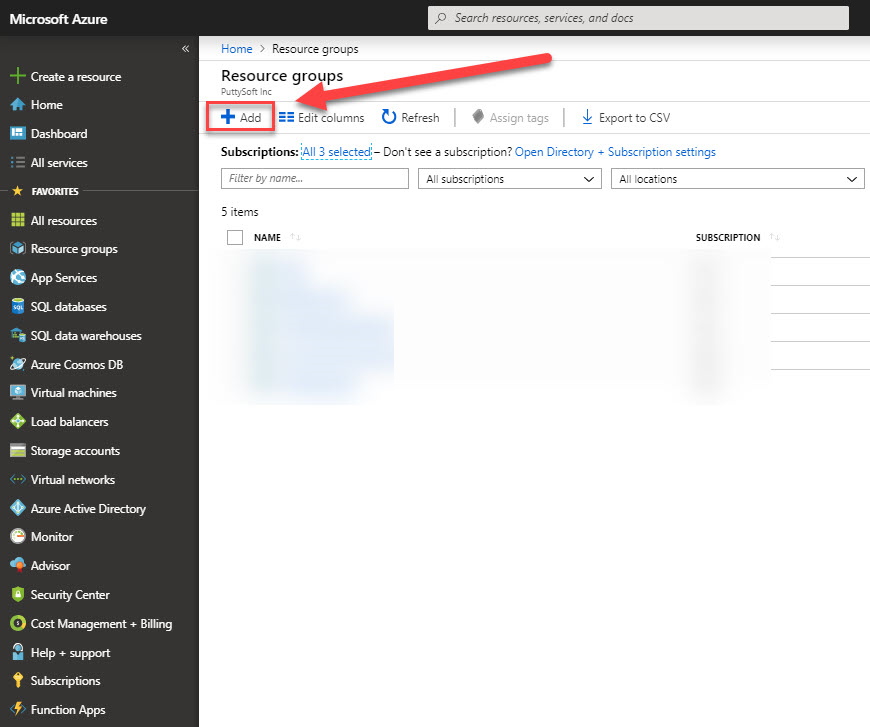Open the Function Apps lightning icon
Screen dimensions: 870x727
(18, 709)
